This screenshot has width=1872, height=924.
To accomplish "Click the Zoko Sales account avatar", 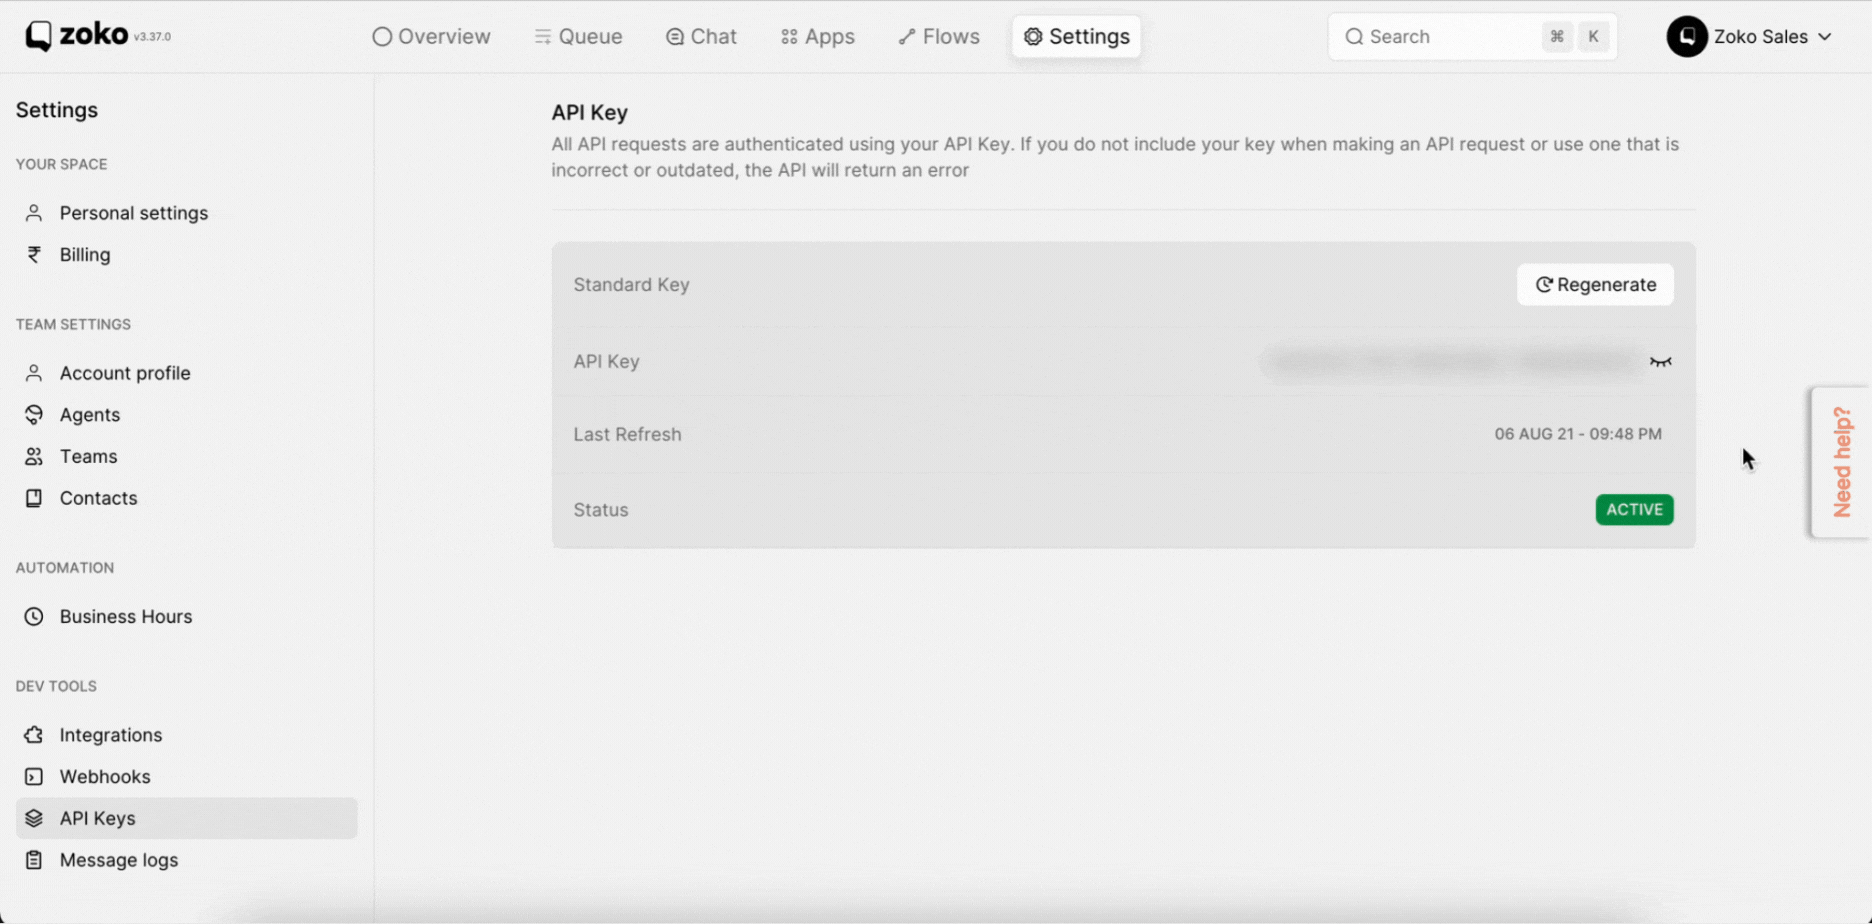I will (x=1687, y=37).
